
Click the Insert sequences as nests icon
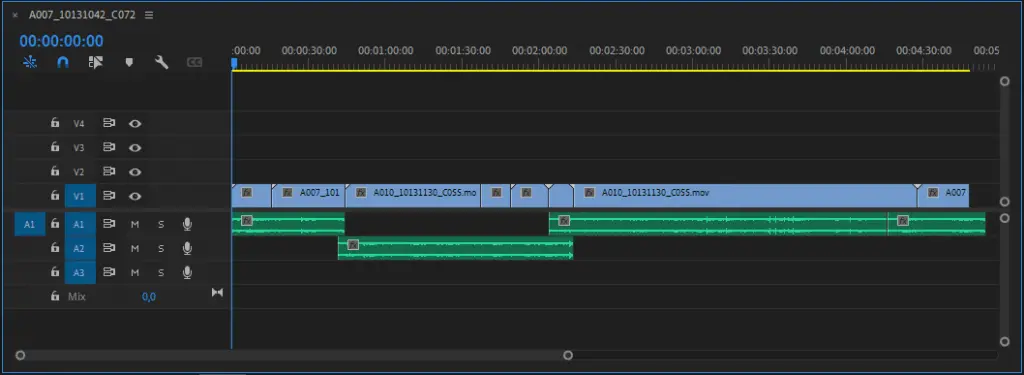30,62
